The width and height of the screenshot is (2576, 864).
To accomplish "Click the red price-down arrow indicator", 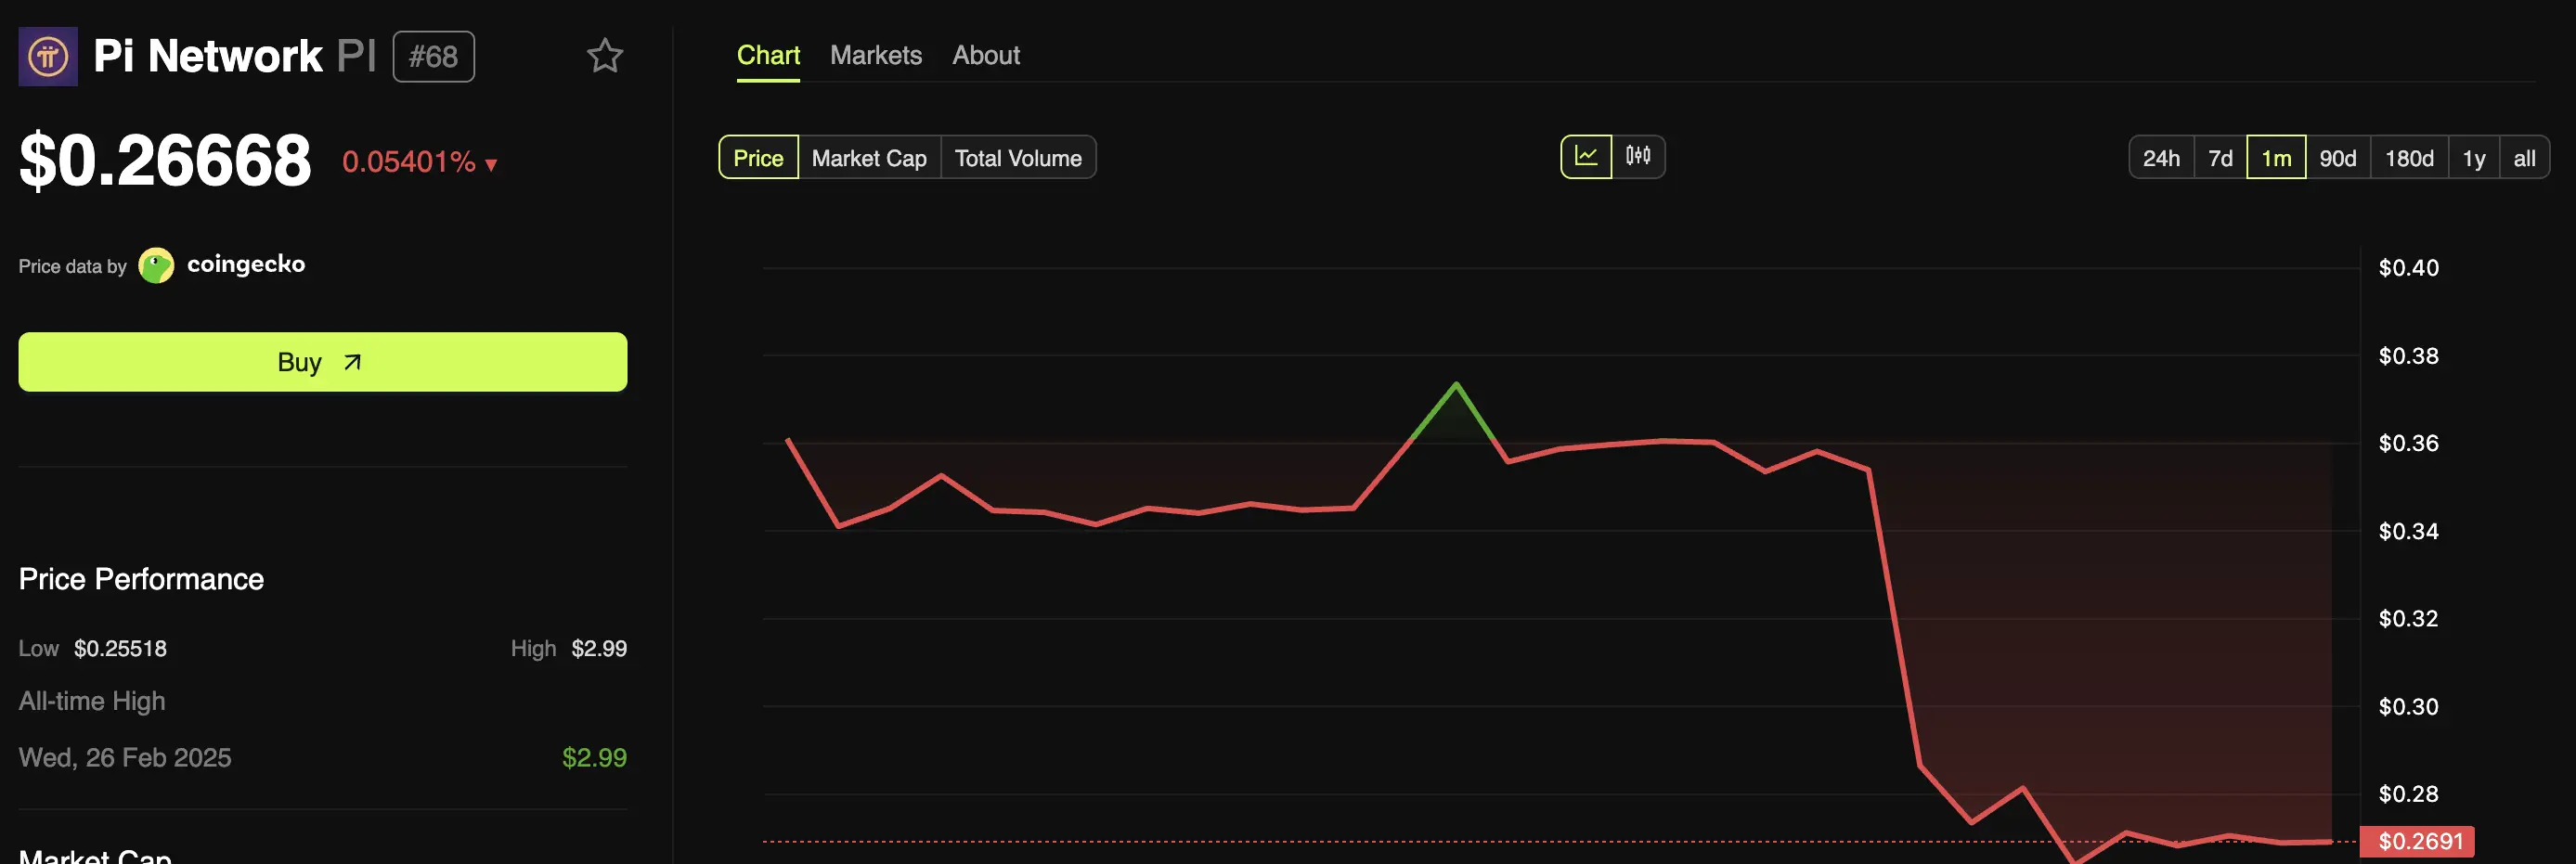I will tap(491, 164).
